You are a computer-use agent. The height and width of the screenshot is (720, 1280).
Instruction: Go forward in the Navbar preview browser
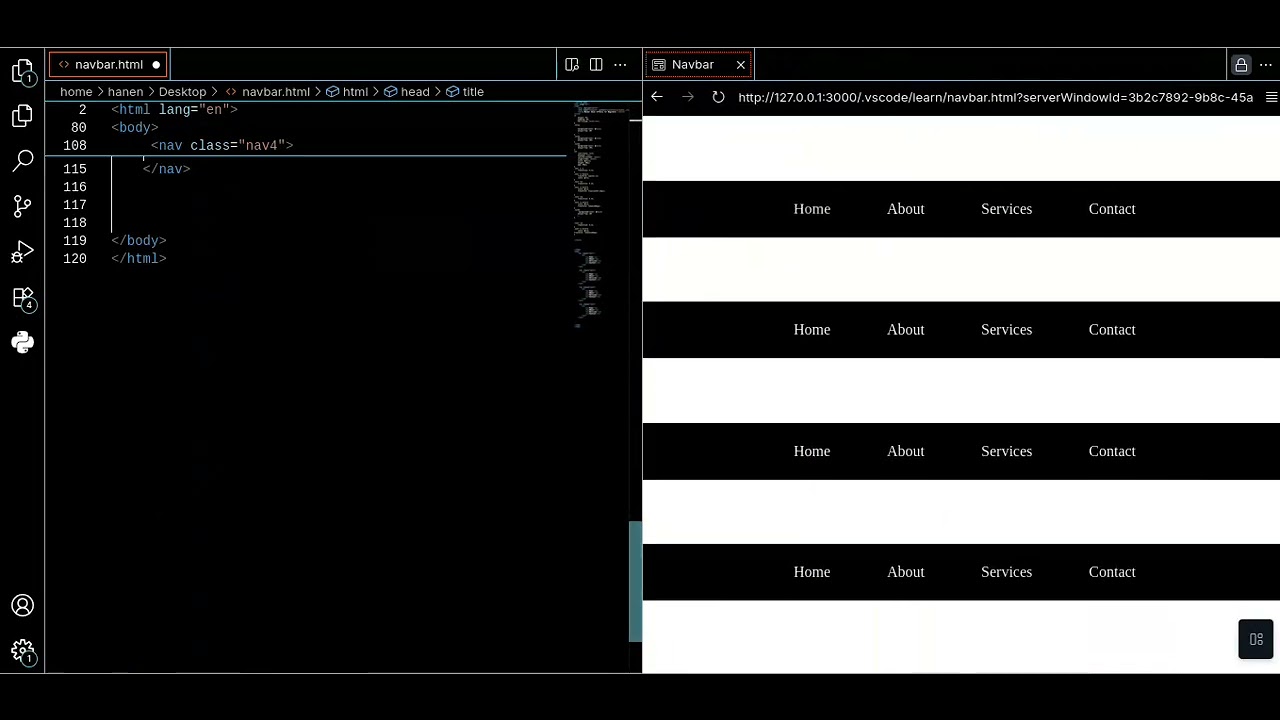688,97
